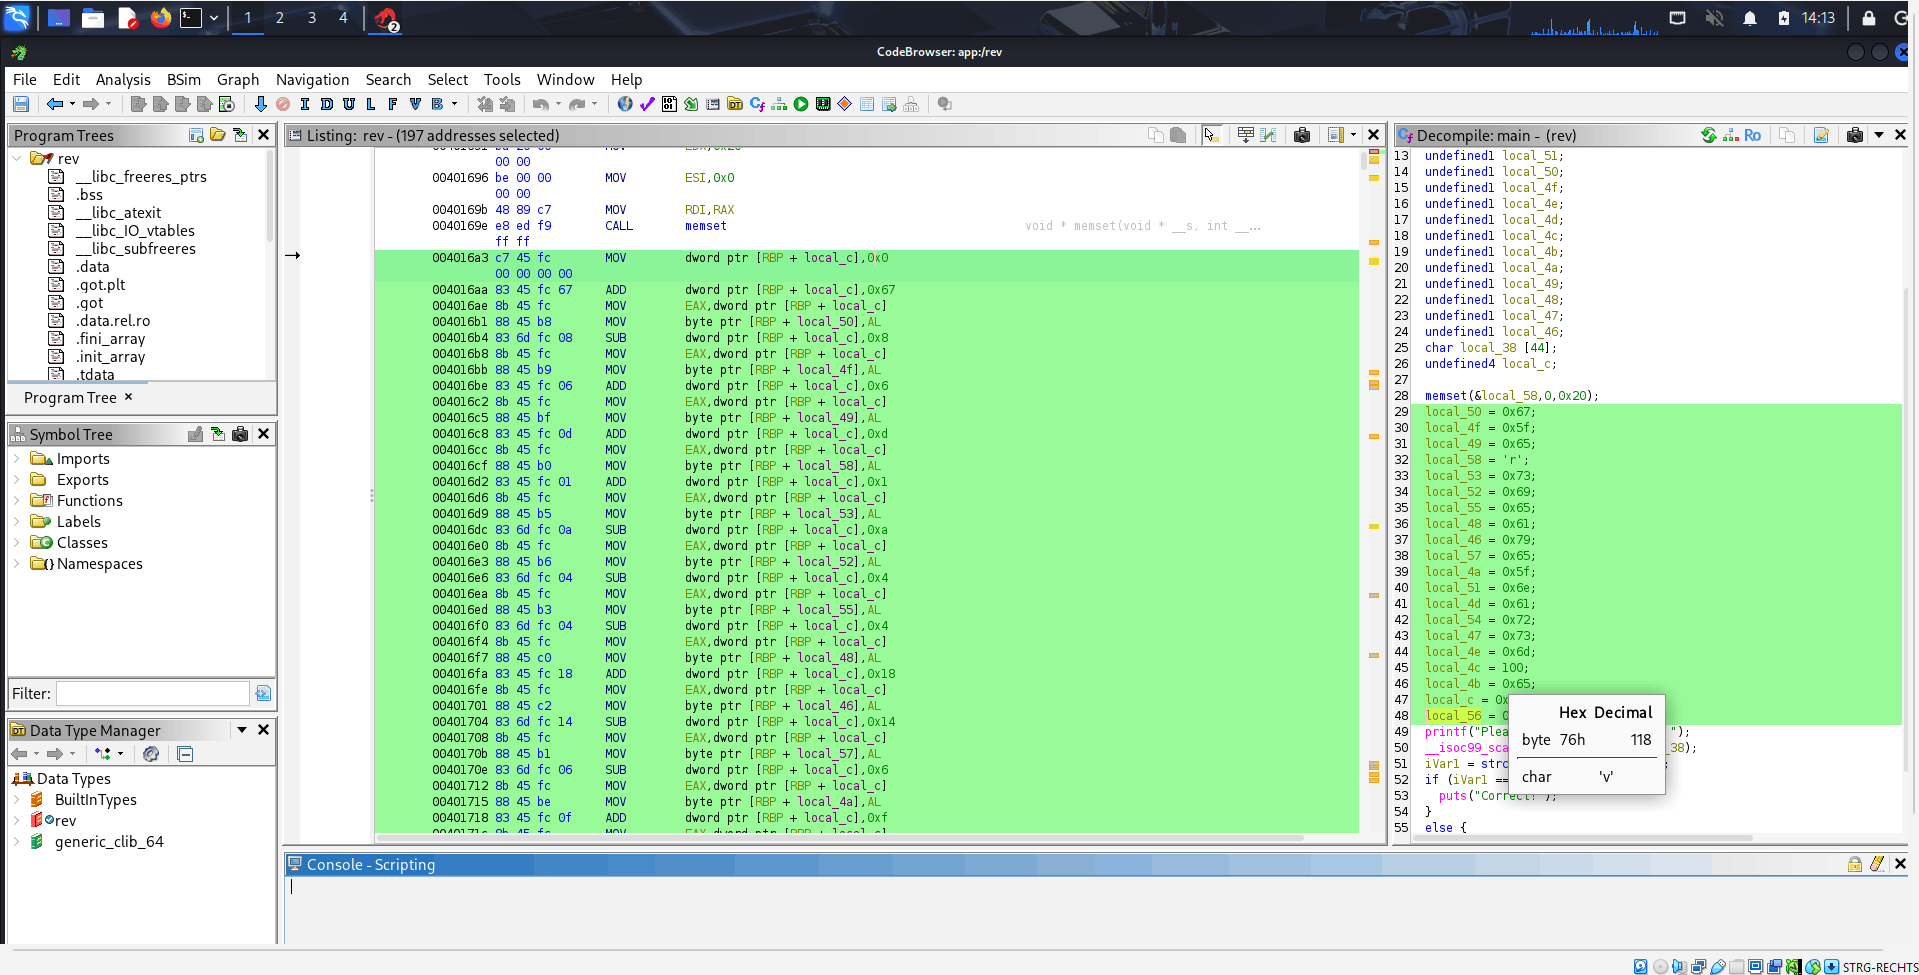The image size is (1919, 975).
Task: Click the Program Tree tab label
Action: pyautogui.click(x=70, y=398)
